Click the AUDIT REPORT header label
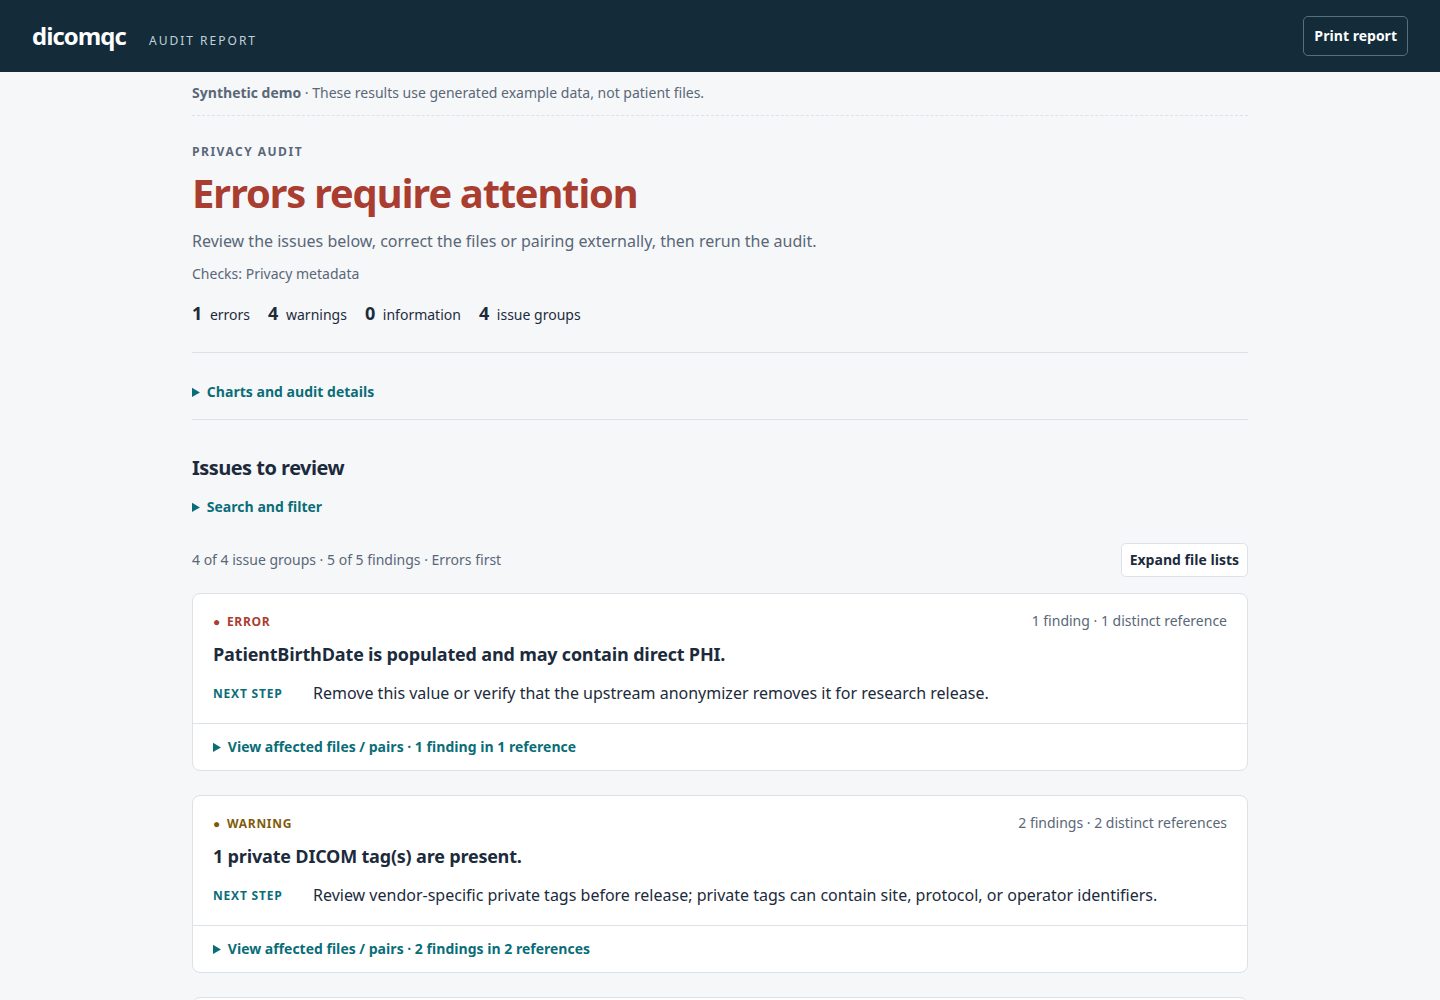1440x1000 pixels. 203,41
